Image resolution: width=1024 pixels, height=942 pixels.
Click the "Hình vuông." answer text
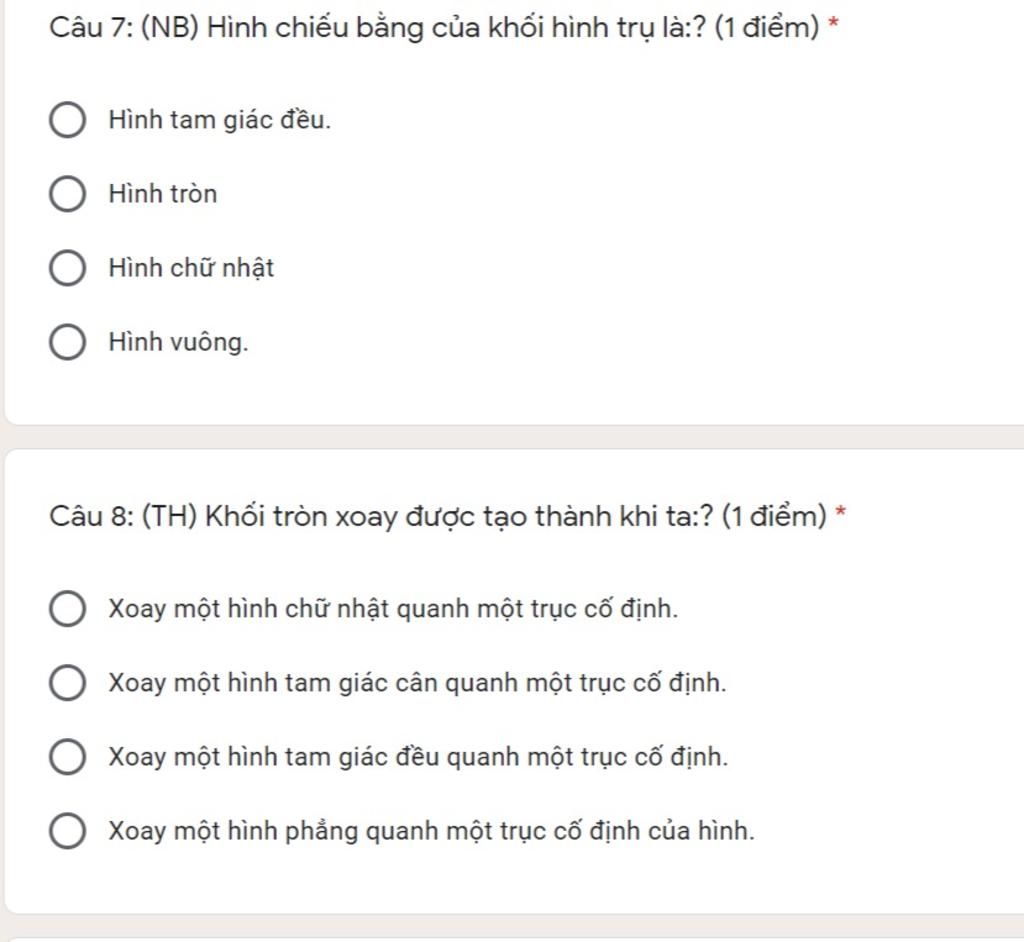tap(178, 342)
